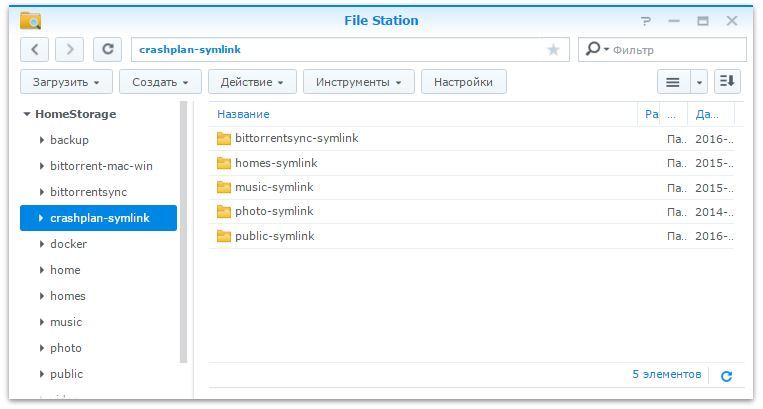
Task: Collapse the HomeStorage tree root
Action: coord(27,114)
